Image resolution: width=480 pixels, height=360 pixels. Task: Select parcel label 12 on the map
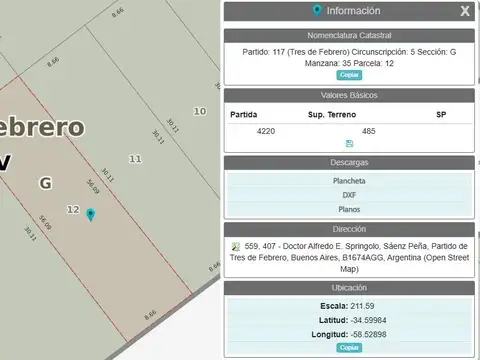73,210
